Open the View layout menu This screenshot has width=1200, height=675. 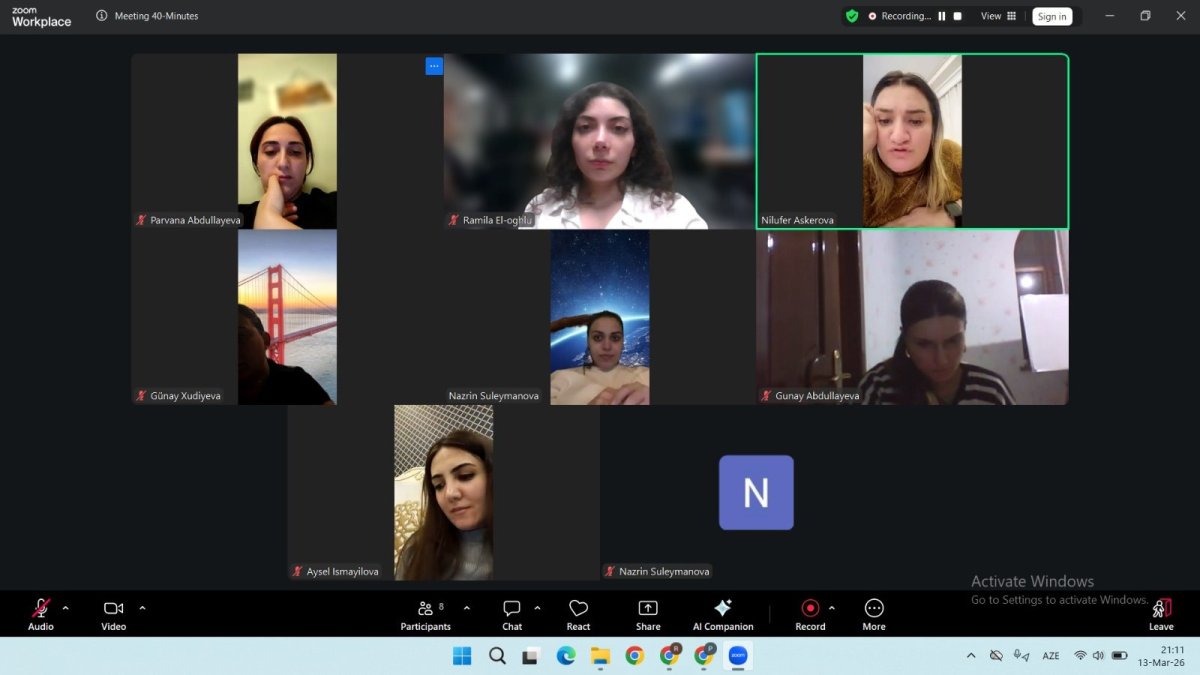[998, 16]
